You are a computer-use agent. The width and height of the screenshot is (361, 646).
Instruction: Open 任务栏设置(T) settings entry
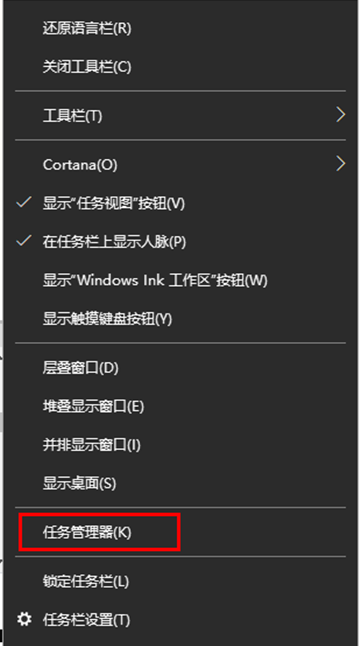(180, 620)
